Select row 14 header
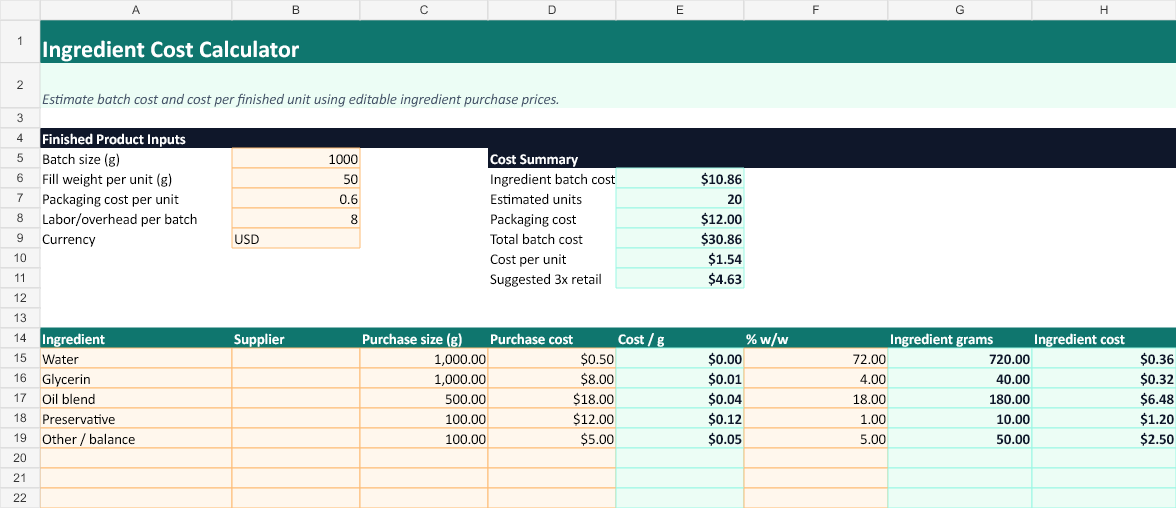Screen dimensions: 1176x508 (20, 338)
